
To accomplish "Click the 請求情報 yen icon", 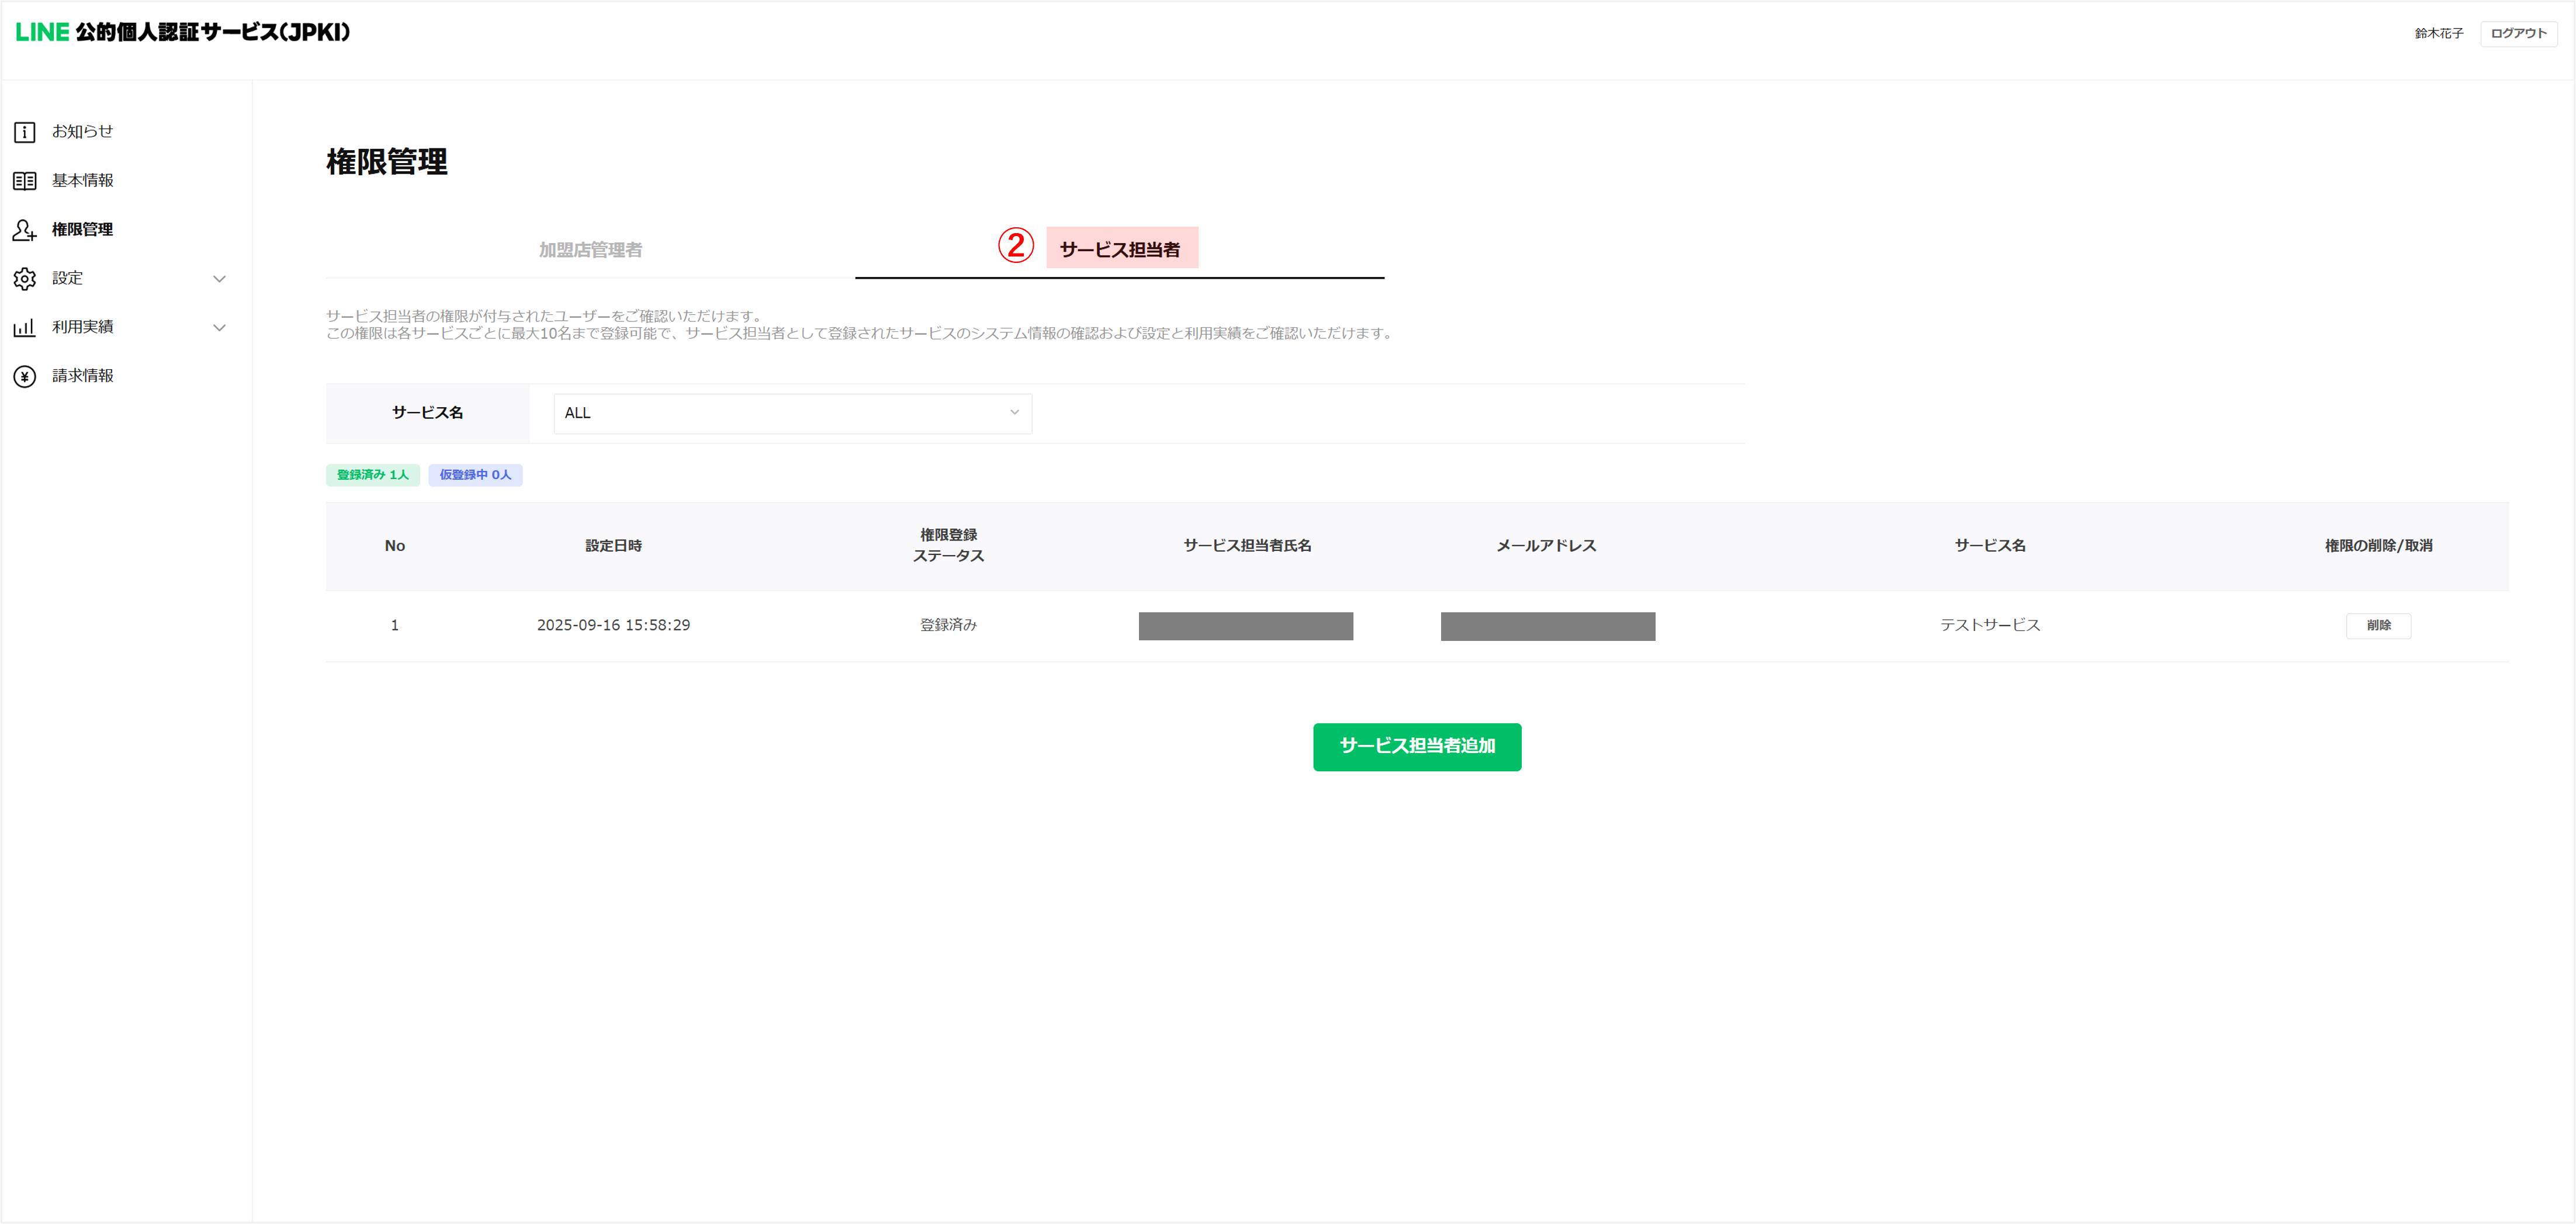I will click(25, 377).
